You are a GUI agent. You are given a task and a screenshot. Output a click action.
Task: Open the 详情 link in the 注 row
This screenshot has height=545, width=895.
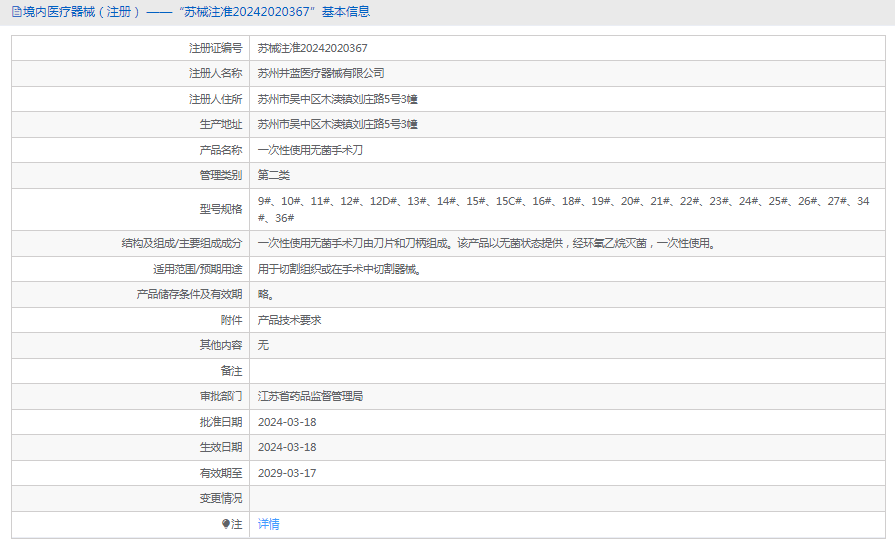point(268,524)
